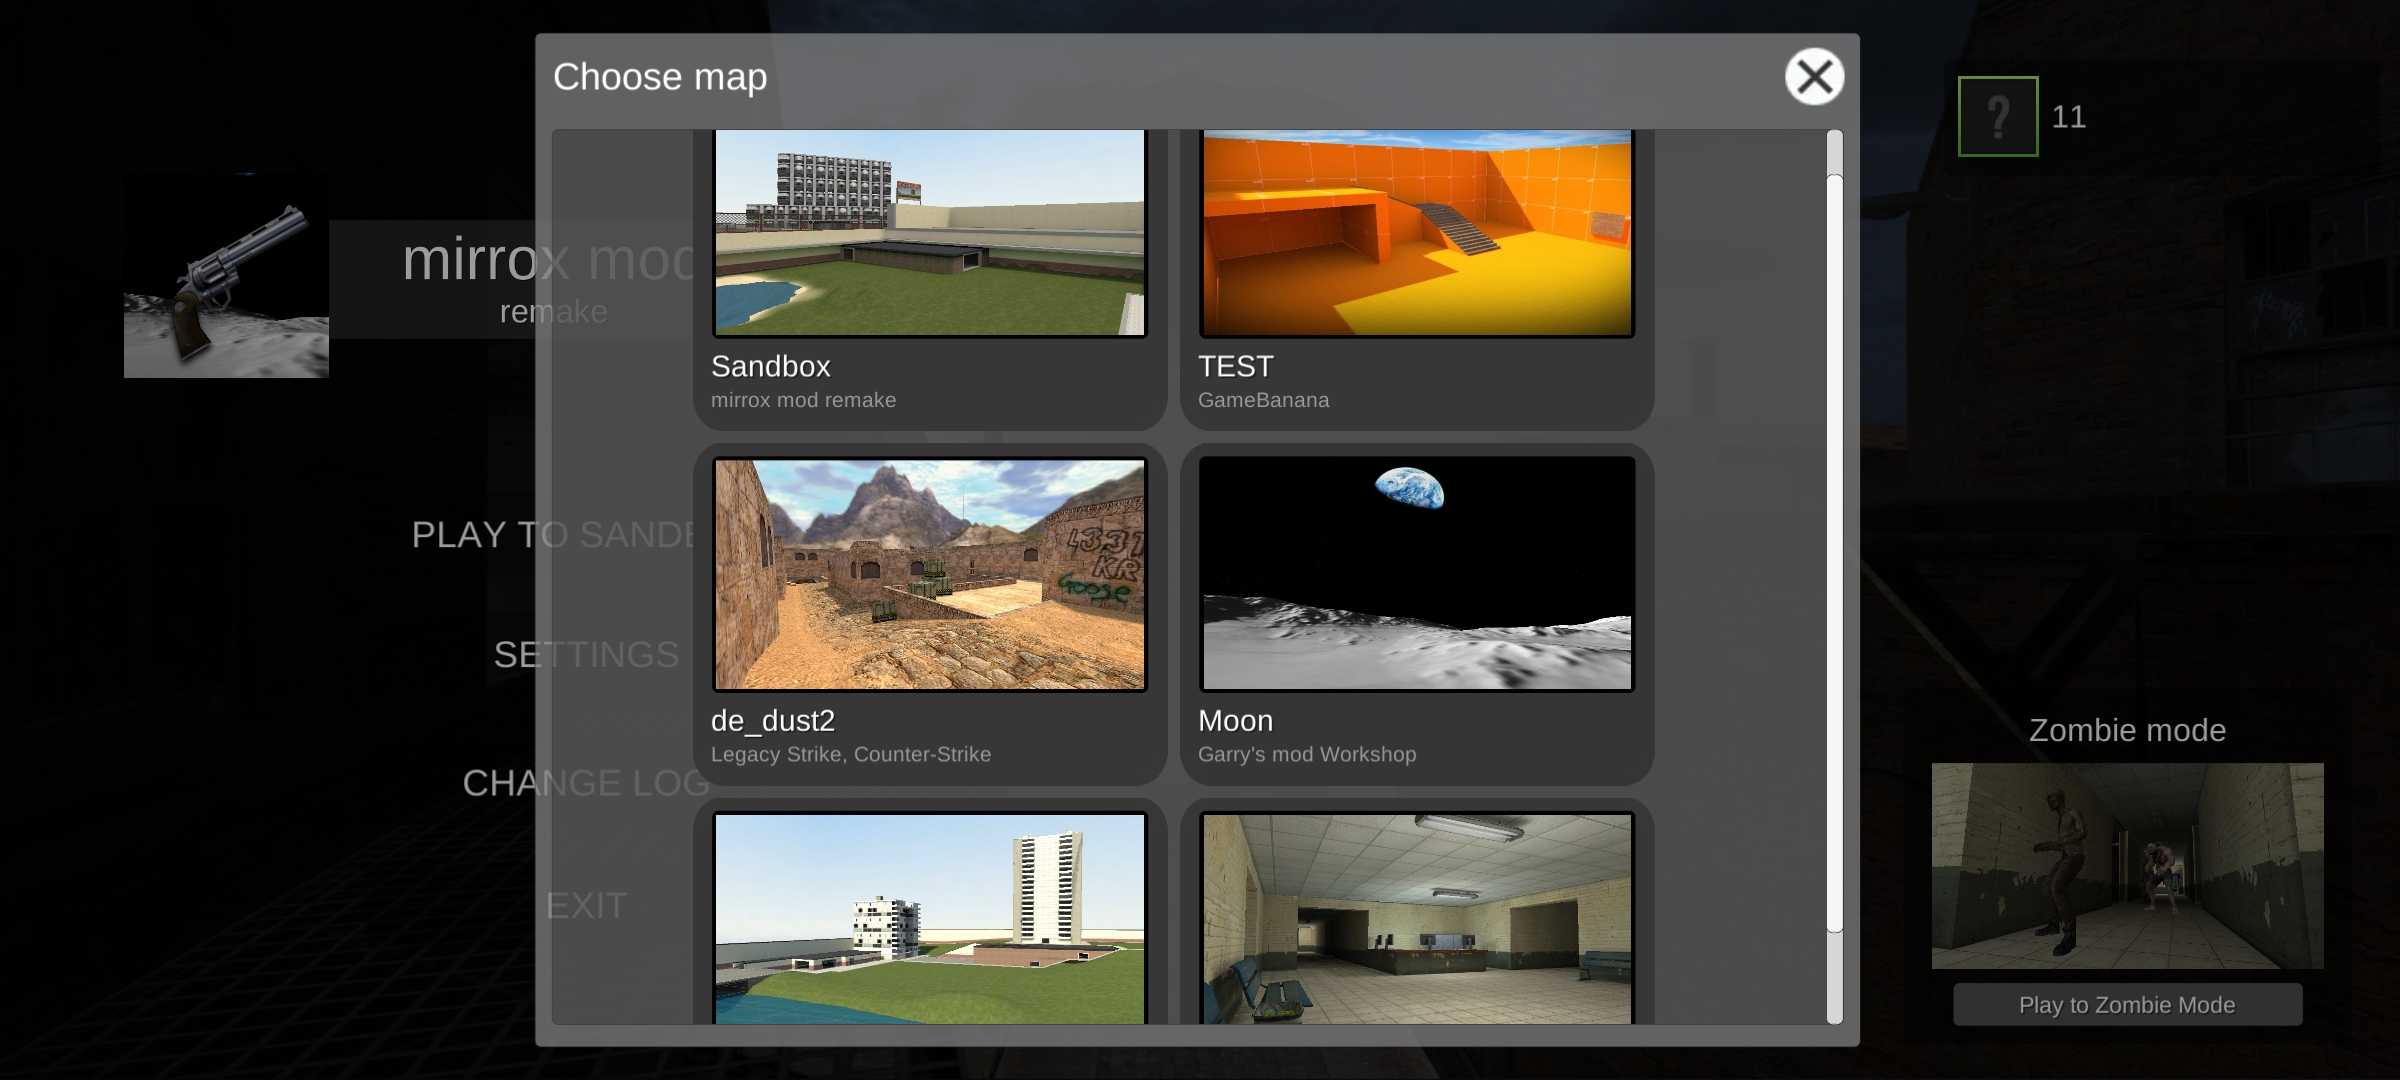The width and height of the screenshot is (2400, 1080).
Task: Click the 'Choose map' dialog title
Action: pyautogui.click(x=660, y=77)
